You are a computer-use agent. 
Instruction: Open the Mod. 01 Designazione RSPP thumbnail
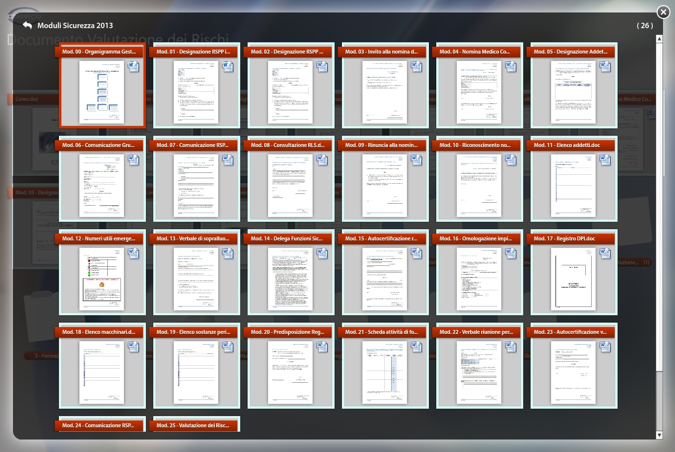click(x=196, y=92)
